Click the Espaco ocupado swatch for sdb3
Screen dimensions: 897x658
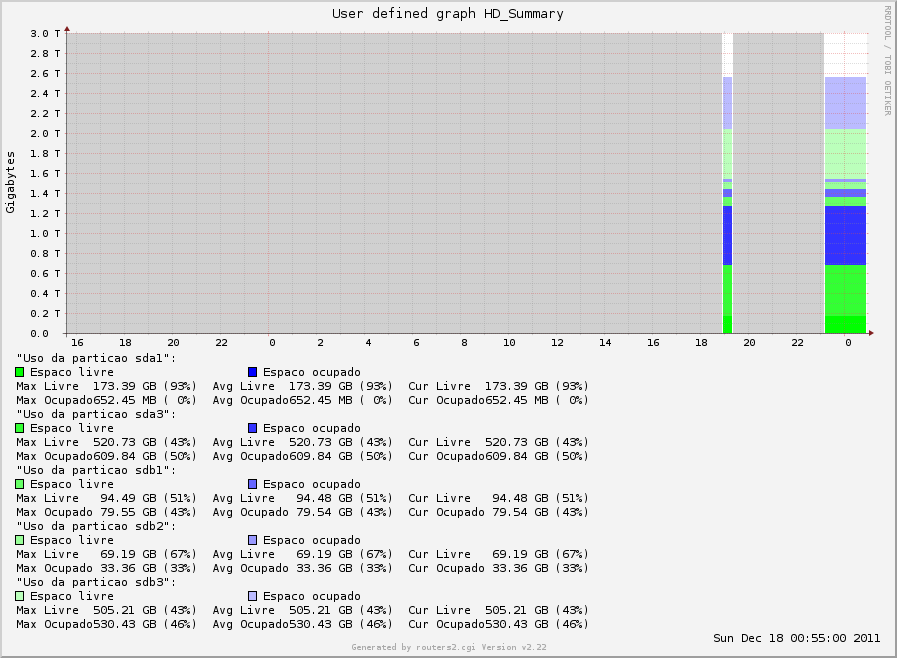(x=252, y=595)
